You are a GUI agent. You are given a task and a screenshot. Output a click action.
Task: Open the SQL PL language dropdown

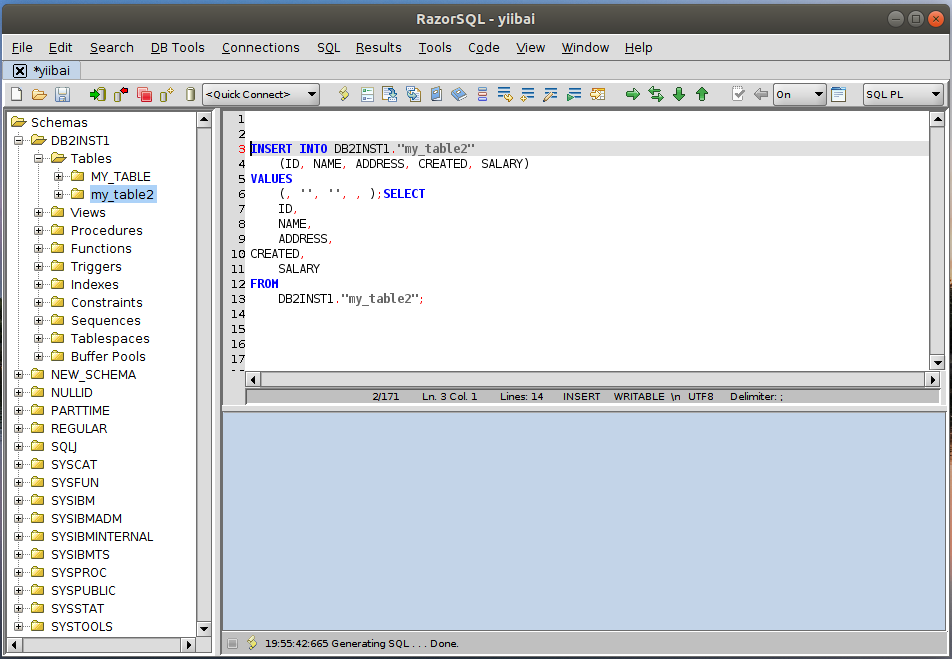pyautogui.click(x=936, y=94)
